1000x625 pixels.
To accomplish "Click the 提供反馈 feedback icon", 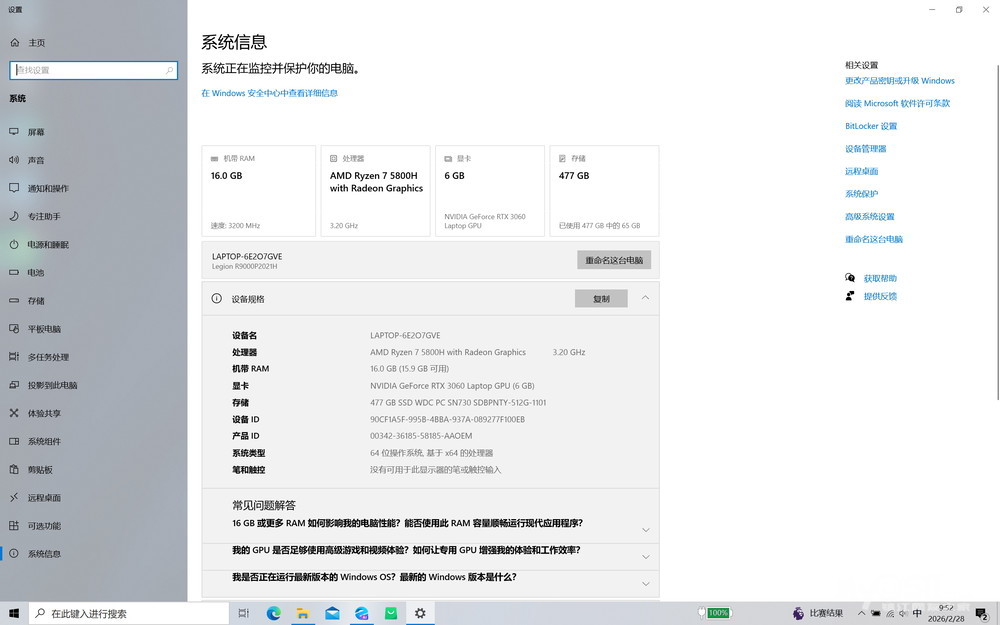I will [x=850, y=296].
